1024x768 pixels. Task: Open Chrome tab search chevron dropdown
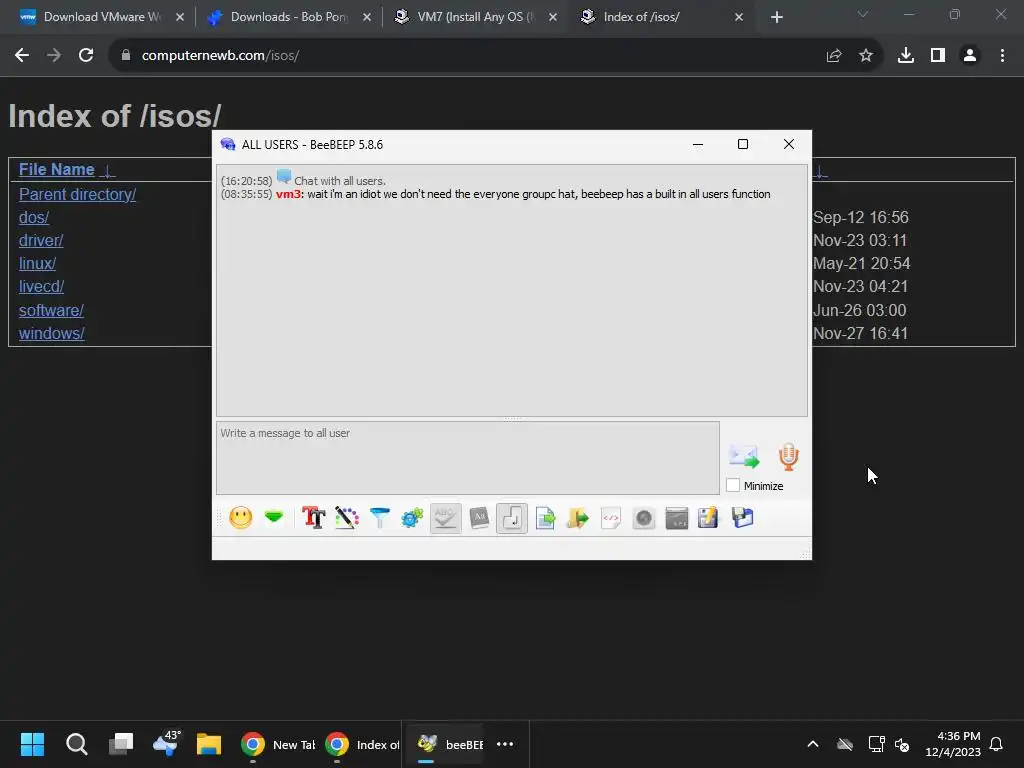[863, 14]
